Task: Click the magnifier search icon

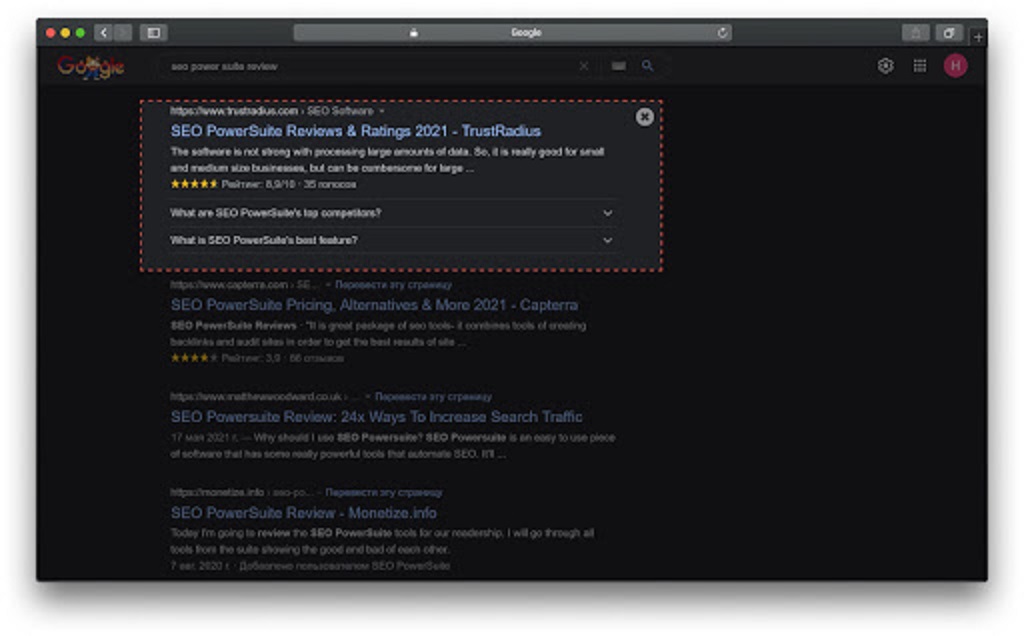Action: 648,66
